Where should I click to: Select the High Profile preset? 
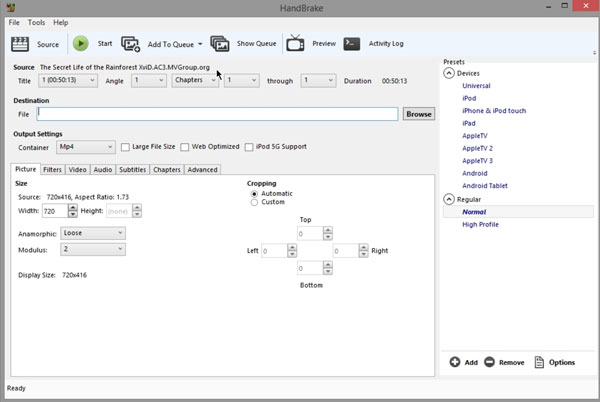point(480,225)
